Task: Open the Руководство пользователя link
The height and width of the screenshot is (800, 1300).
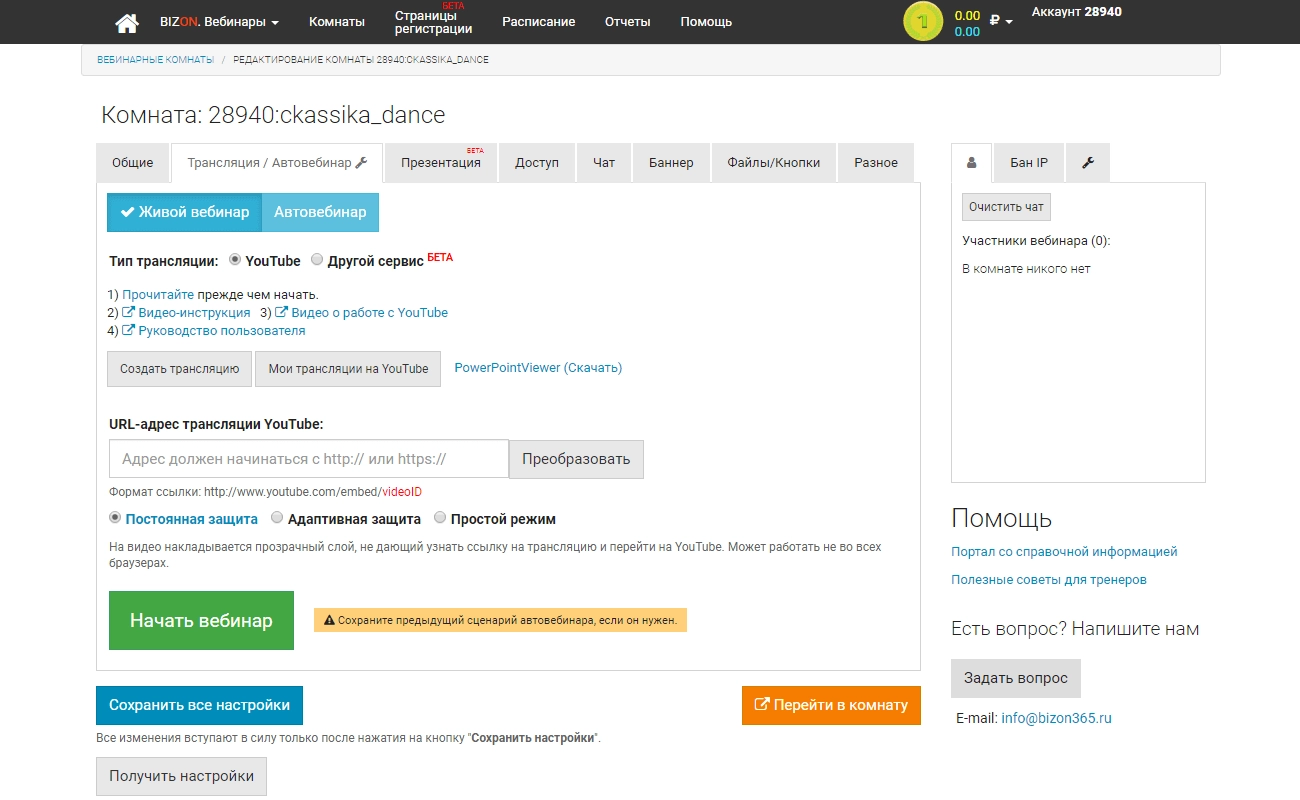Action: click(214, 331)
